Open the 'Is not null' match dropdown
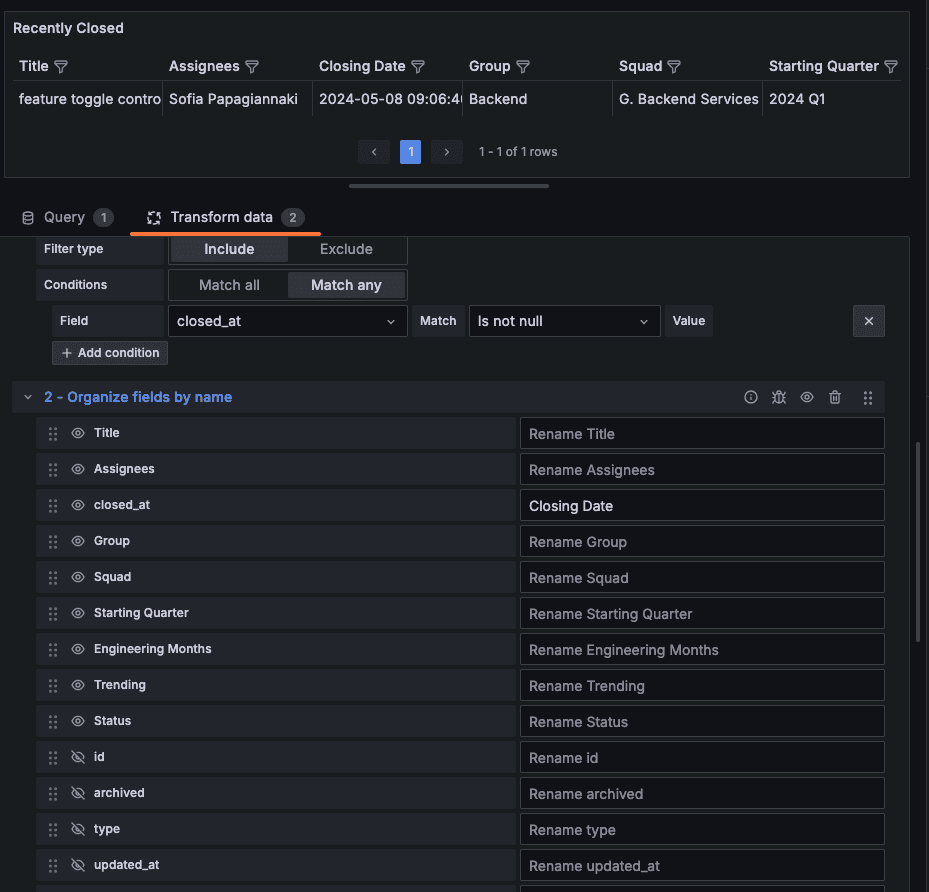The image size is (929, 892). tap(563, 320)
